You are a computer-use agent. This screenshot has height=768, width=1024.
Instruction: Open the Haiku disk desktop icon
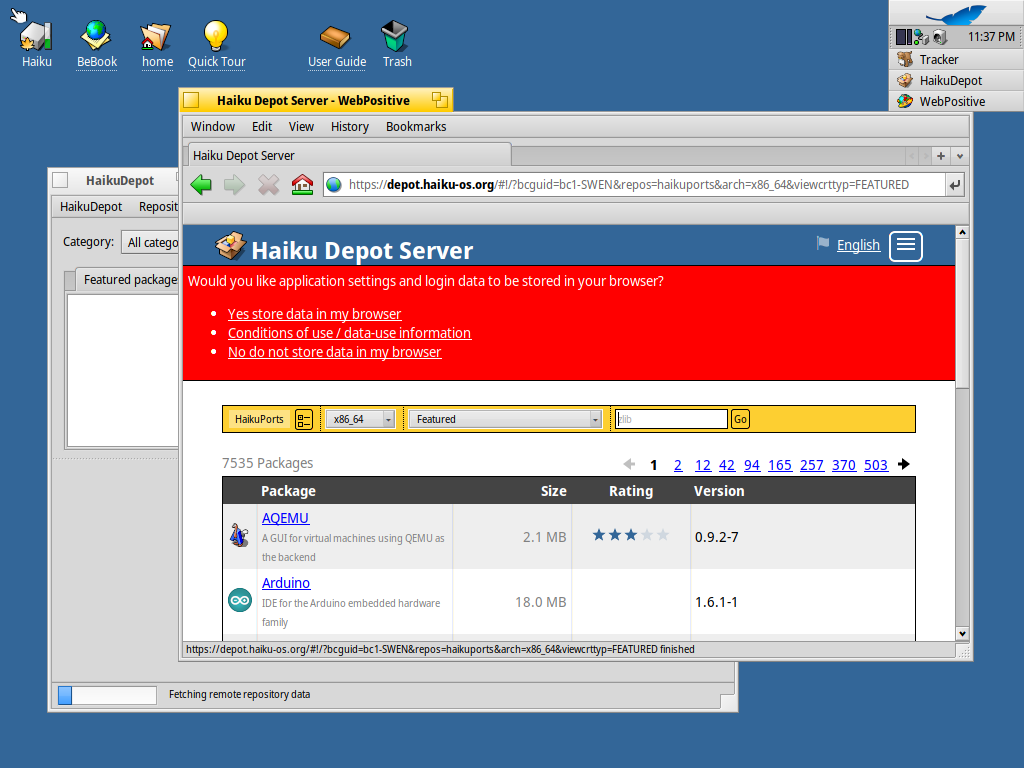(37, 36)
